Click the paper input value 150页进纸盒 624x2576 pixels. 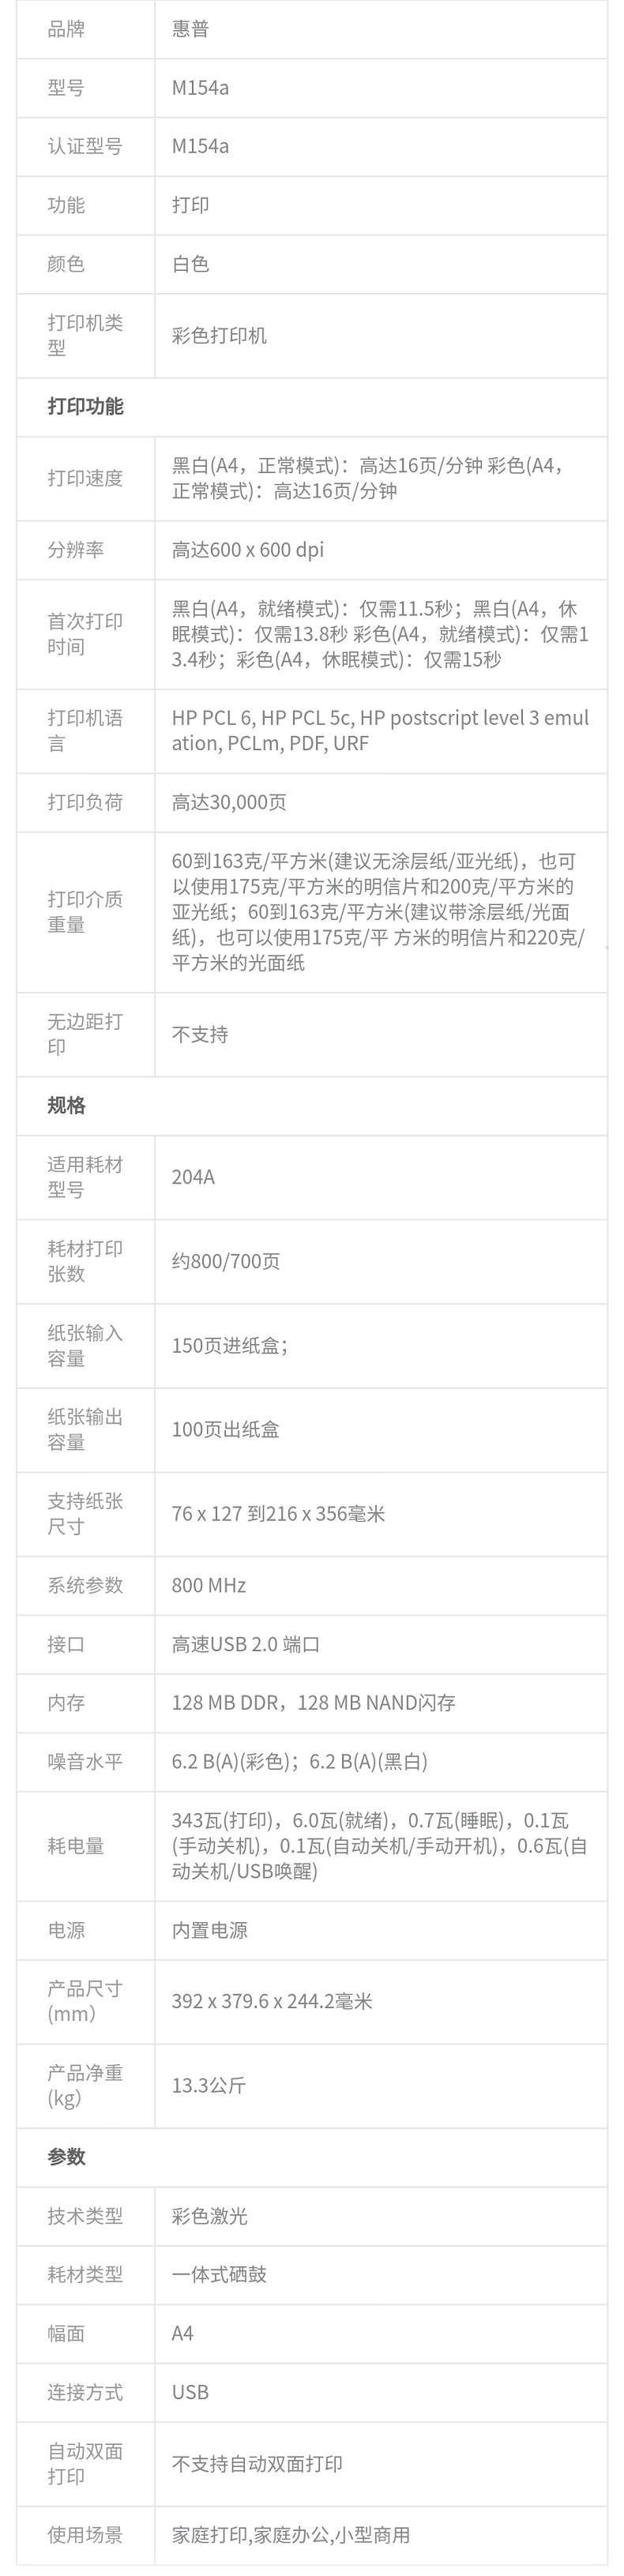point(230,1346)
